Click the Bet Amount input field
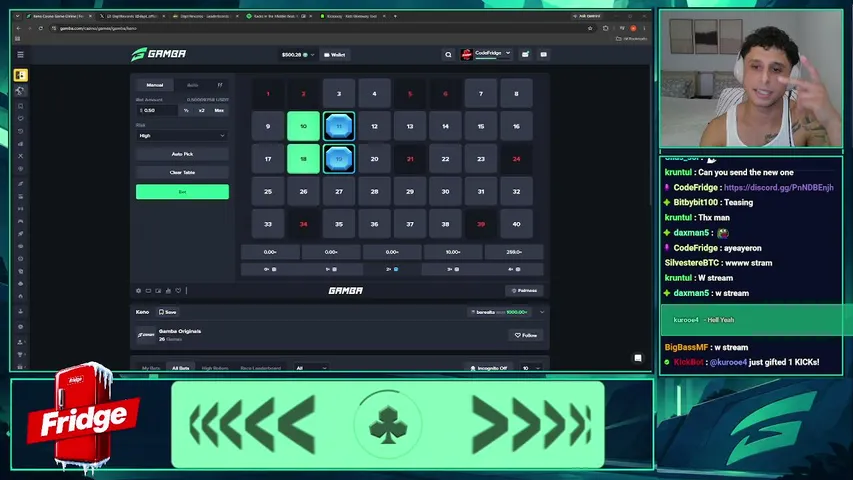Viewport: 853px width, 480px height. point(157,110)
